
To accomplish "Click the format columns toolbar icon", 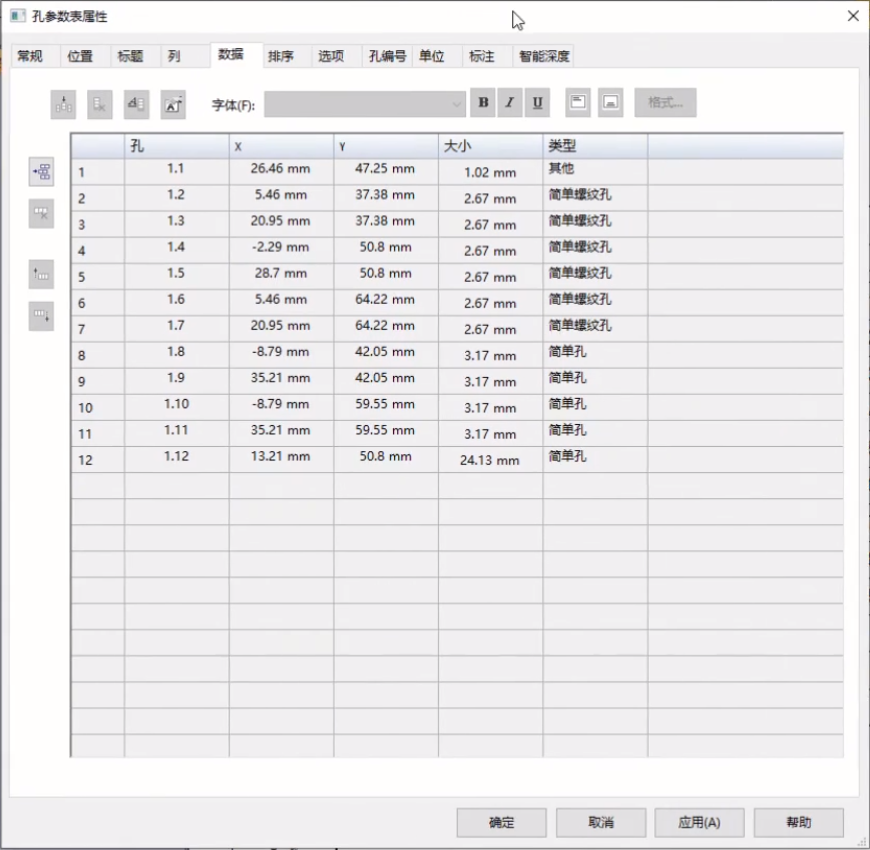I will [136, 104].
